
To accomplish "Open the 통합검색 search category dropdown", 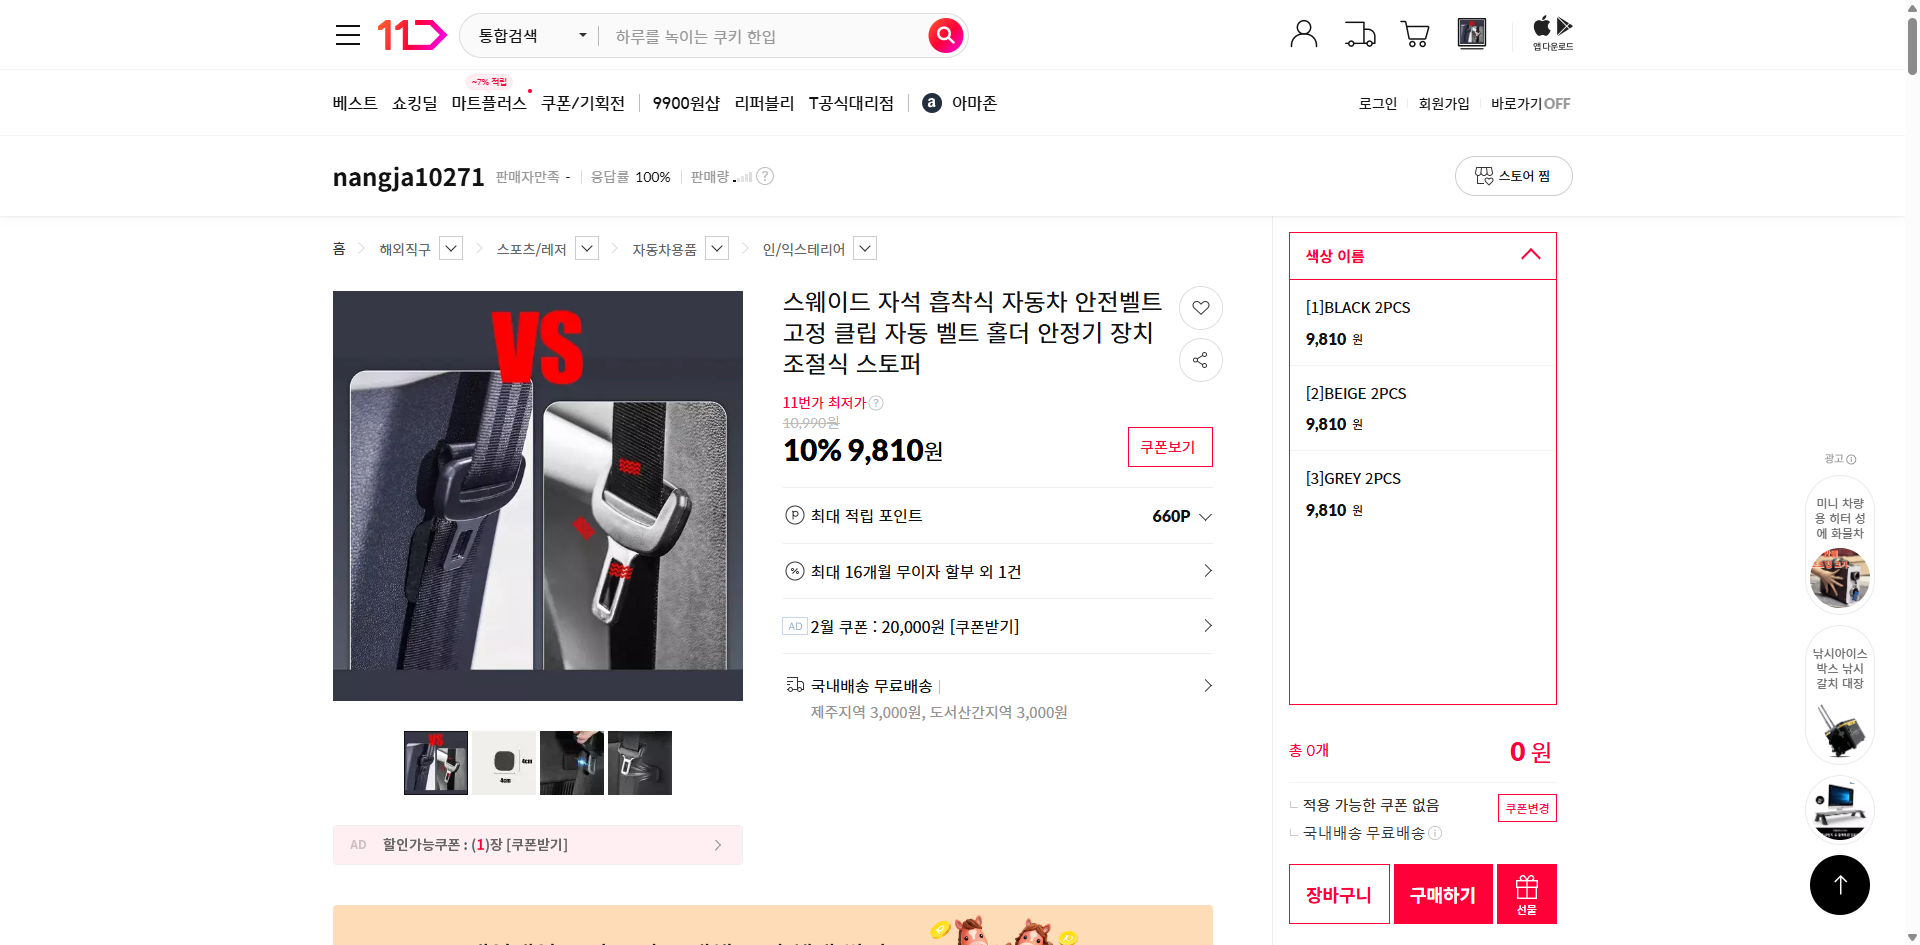I will pyautogui.click(x=528, y=35).
